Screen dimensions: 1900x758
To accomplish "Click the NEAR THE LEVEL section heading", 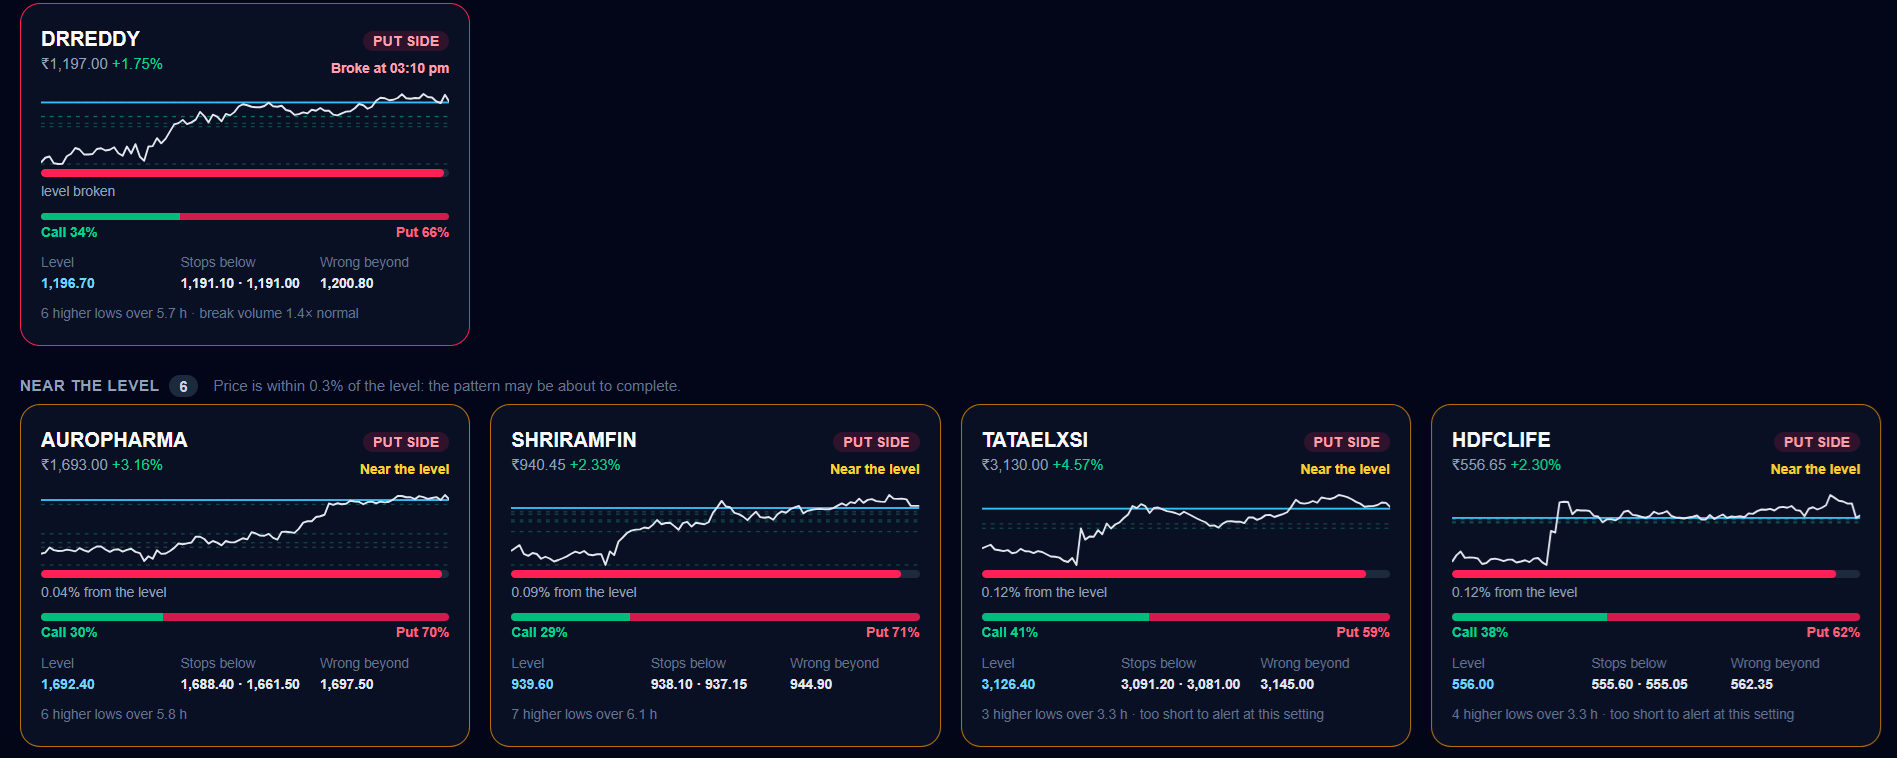I will [89, 386].
